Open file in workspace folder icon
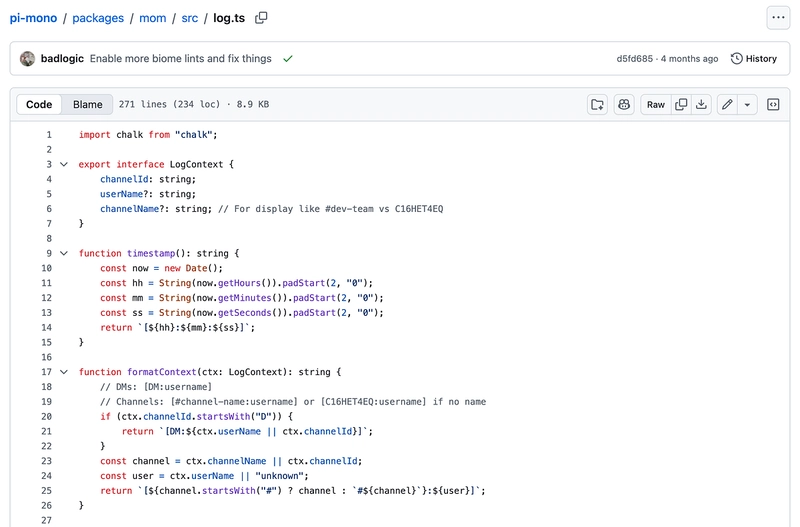800x527 pixels. point(597,104)
